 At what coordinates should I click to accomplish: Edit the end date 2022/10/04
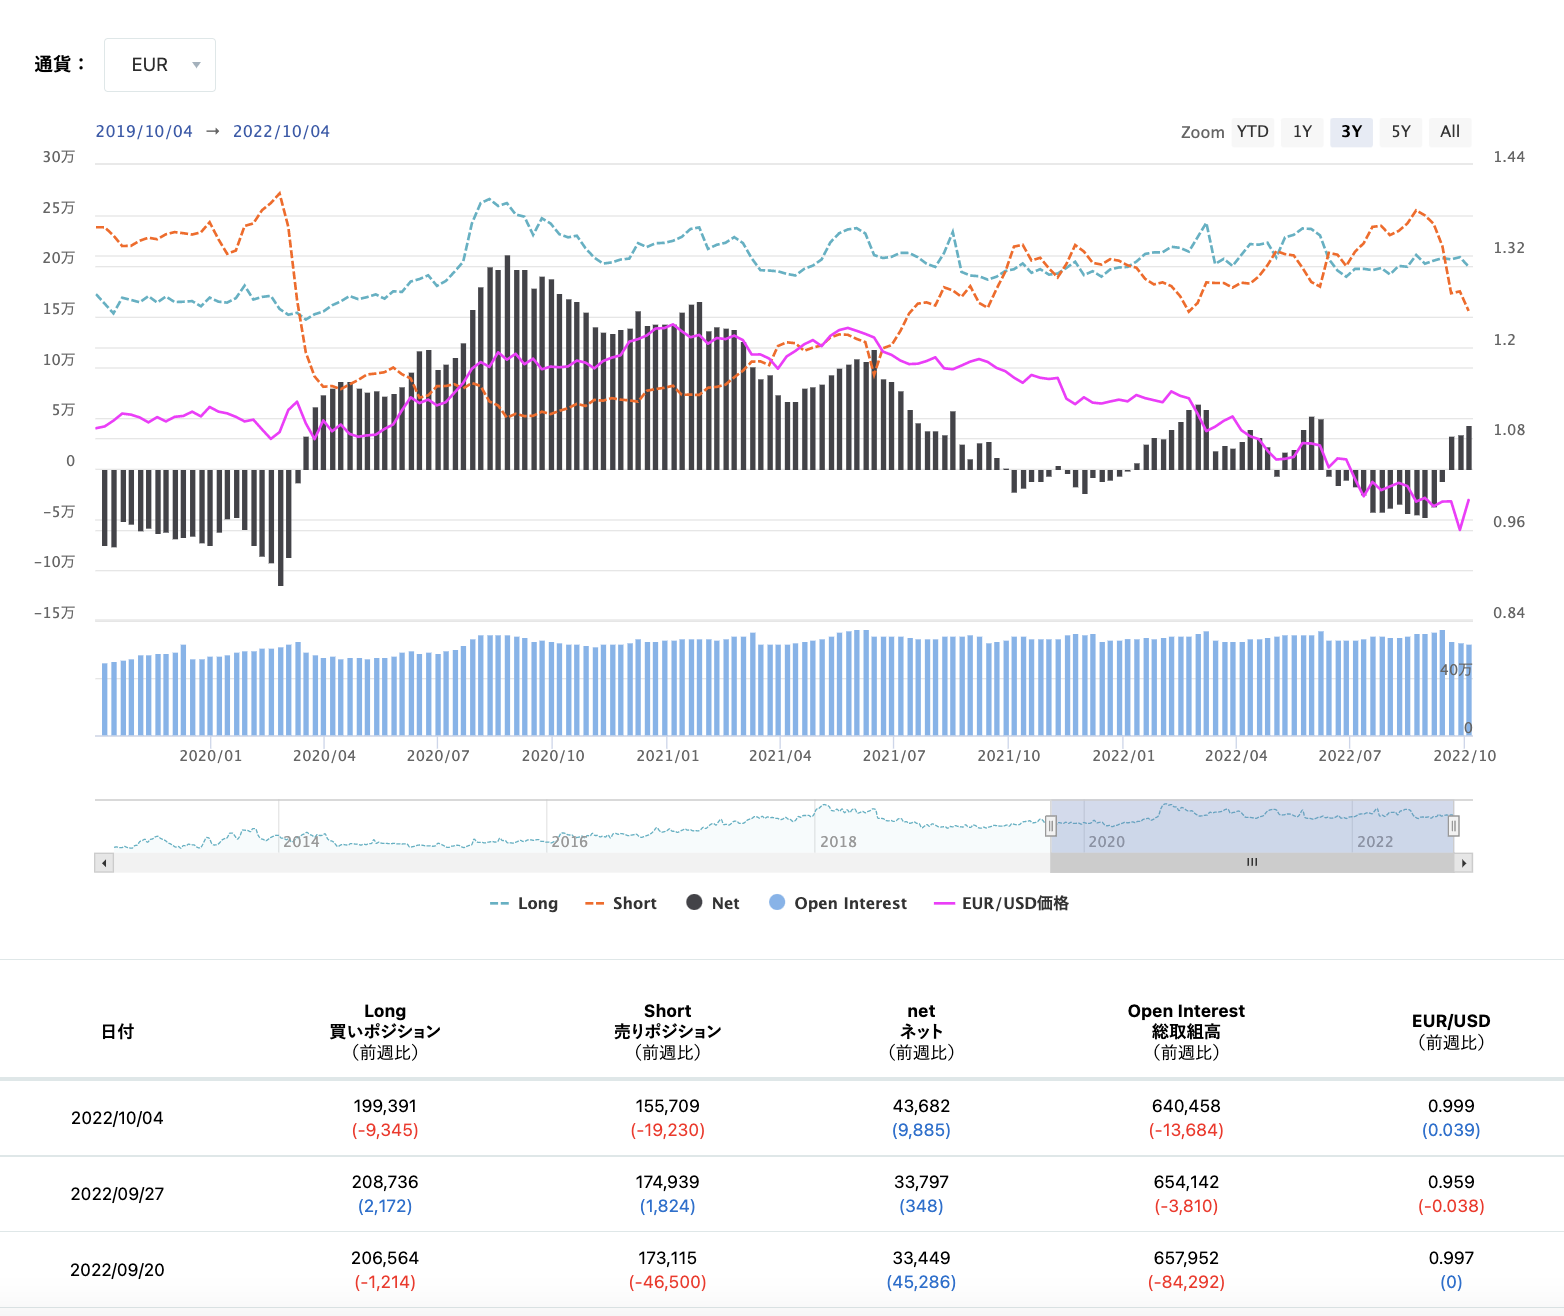click(x=281, y=132)
